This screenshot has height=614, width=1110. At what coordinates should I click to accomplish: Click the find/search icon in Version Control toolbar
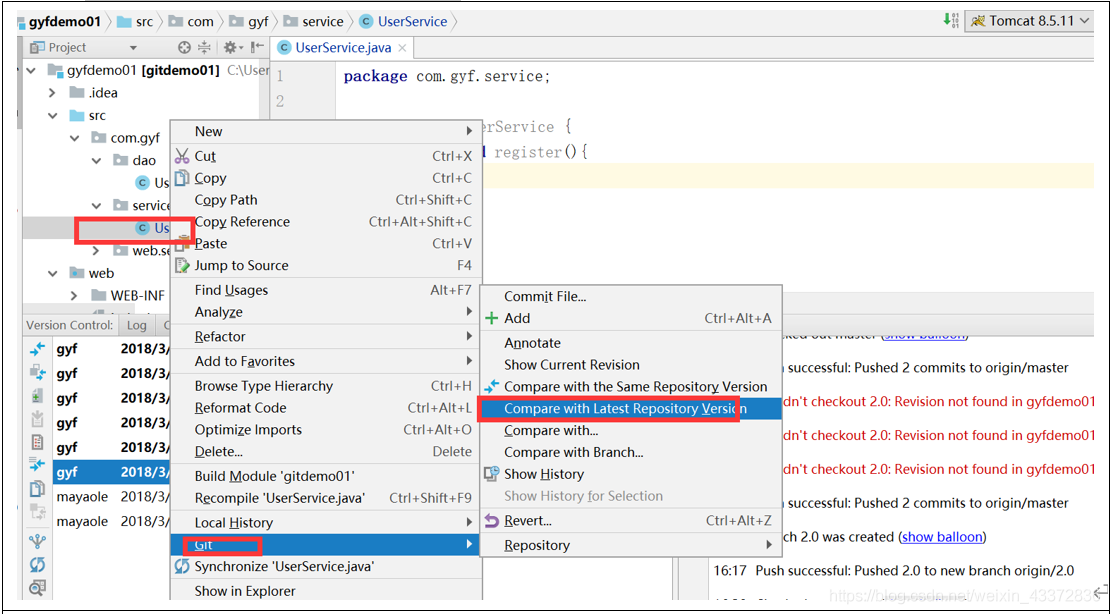[x=37, y=588]
